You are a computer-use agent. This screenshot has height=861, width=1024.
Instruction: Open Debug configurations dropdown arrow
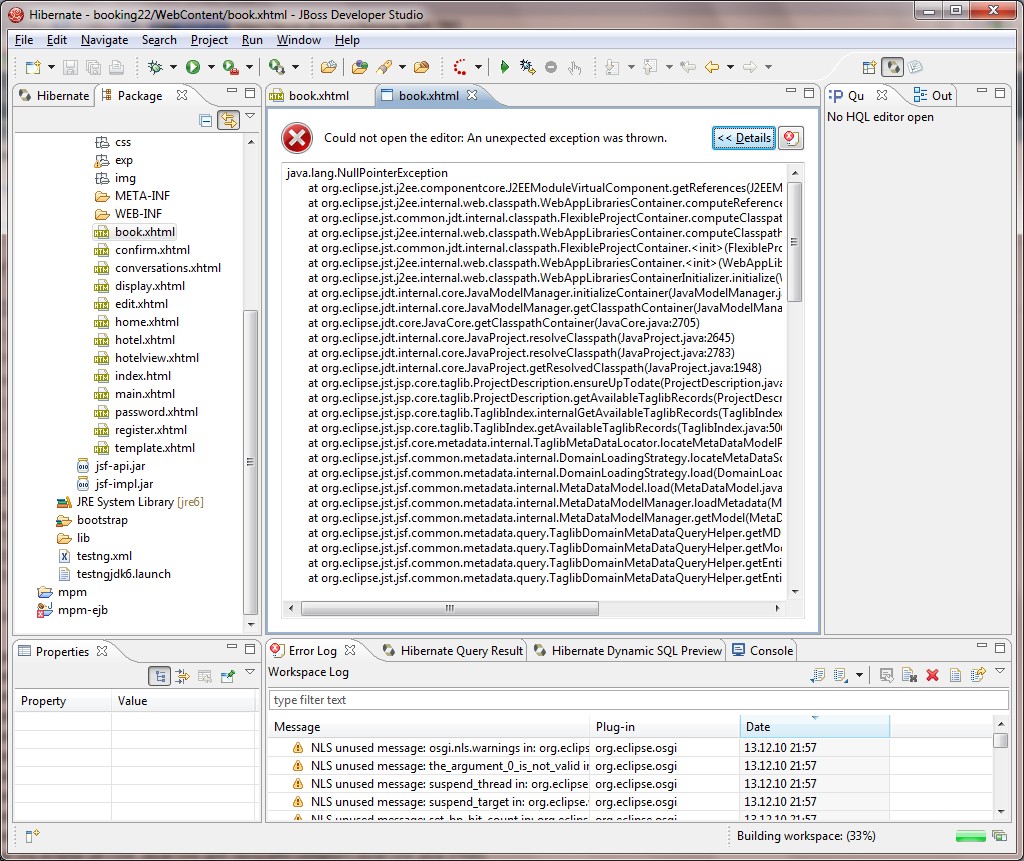point(173,67)
